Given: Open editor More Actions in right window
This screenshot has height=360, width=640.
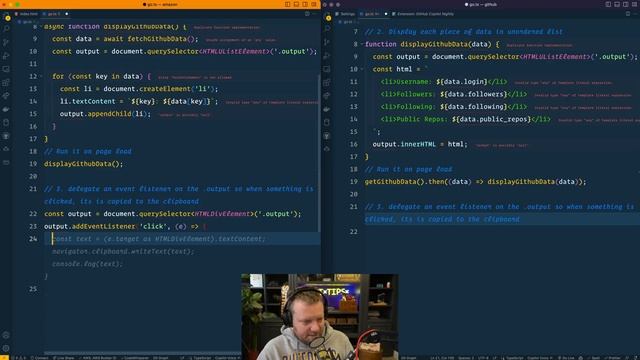Looking at the screenshot, I should (x=635, y=14).
